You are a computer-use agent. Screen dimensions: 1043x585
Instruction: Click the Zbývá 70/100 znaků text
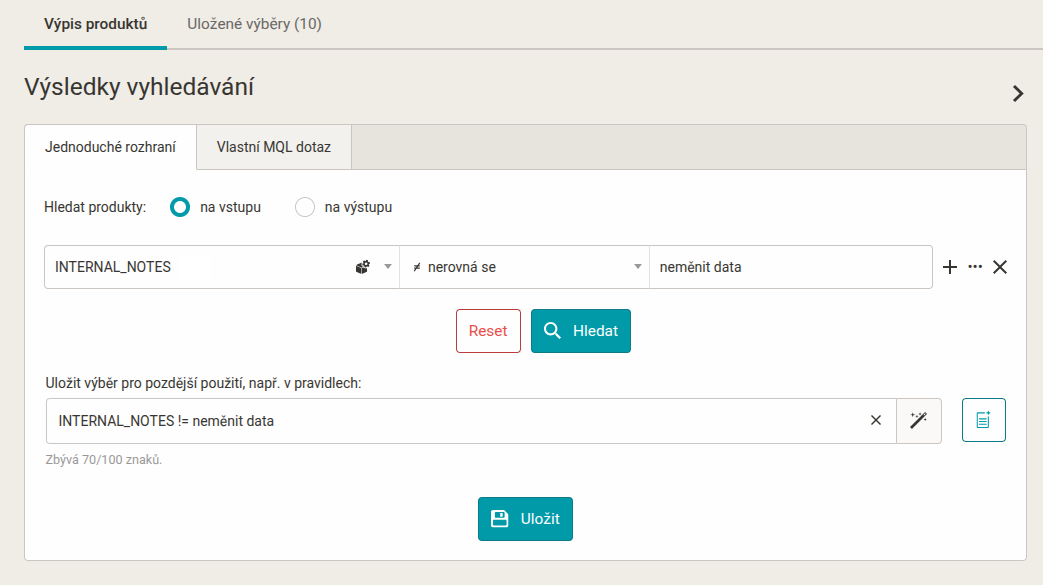pos(104,460)
